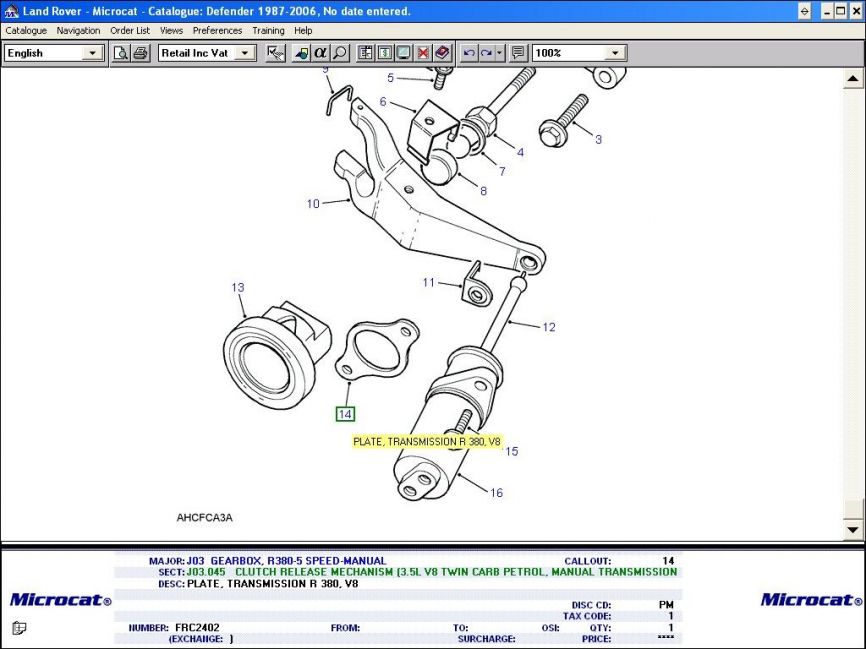Open the Retail Inc Vat price dropdown
This screenshot has height=649, width=866.
point(207,53)
